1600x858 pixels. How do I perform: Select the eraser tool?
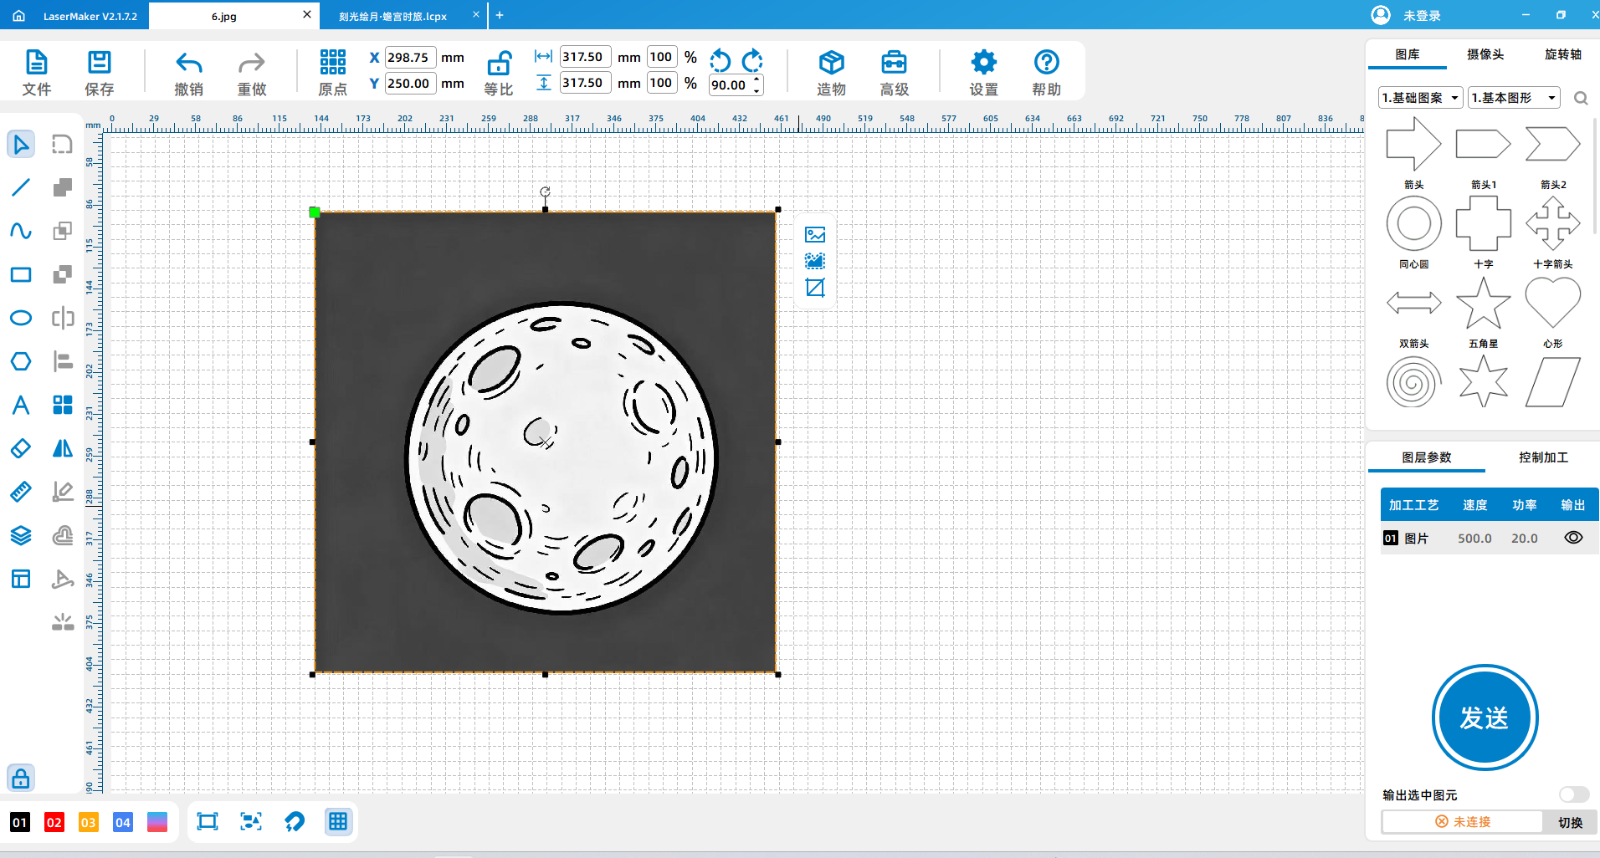pos(21,449)
